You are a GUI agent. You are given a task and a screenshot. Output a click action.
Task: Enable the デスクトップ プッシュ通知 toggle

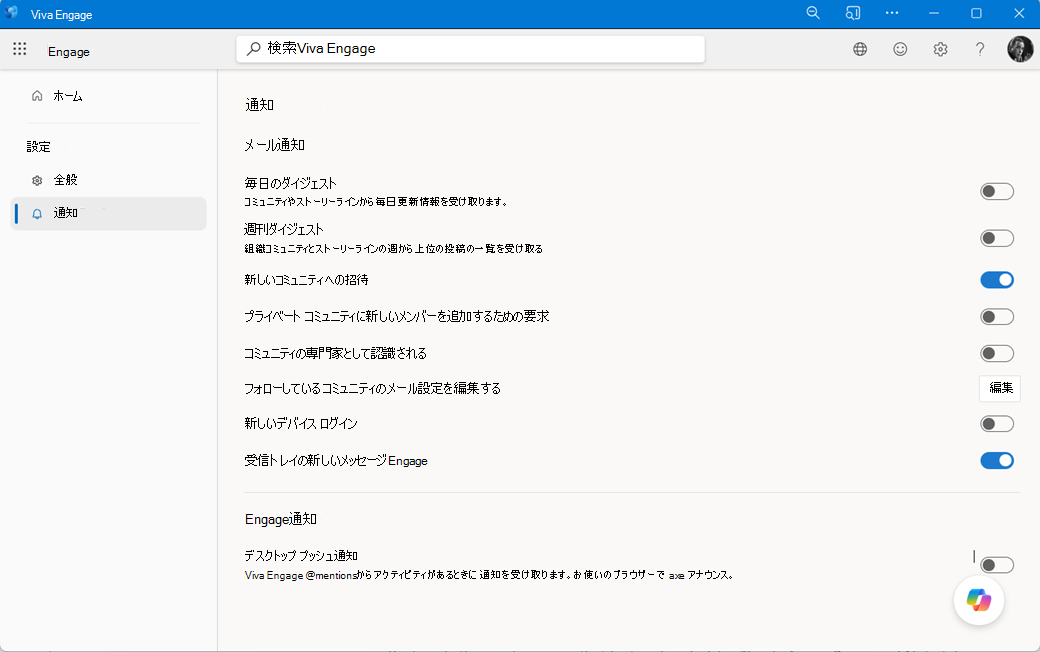tap(997, 565)
